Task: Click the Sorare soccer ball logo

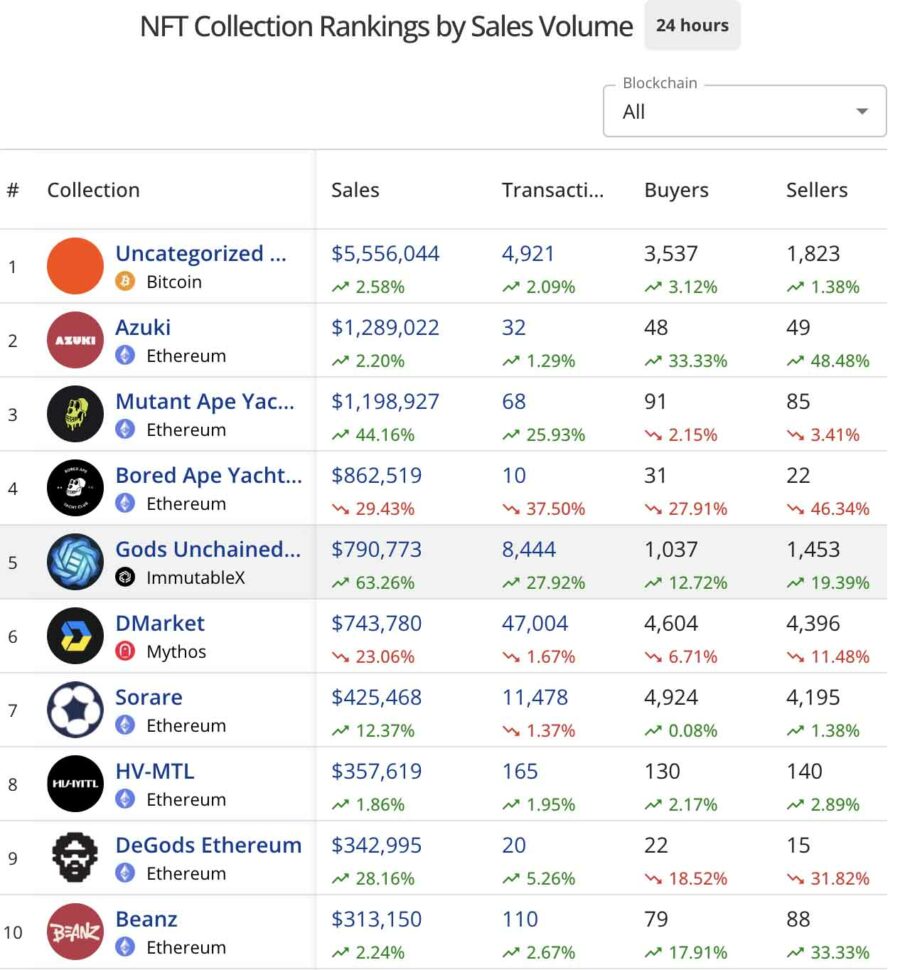Action: [x=75, y=710]
